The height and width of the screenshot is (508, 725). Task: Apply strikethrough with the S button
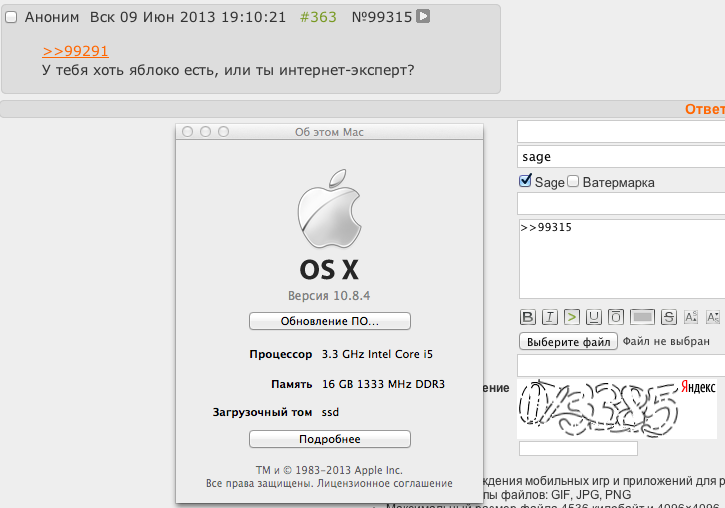click(x=669, y=317)
